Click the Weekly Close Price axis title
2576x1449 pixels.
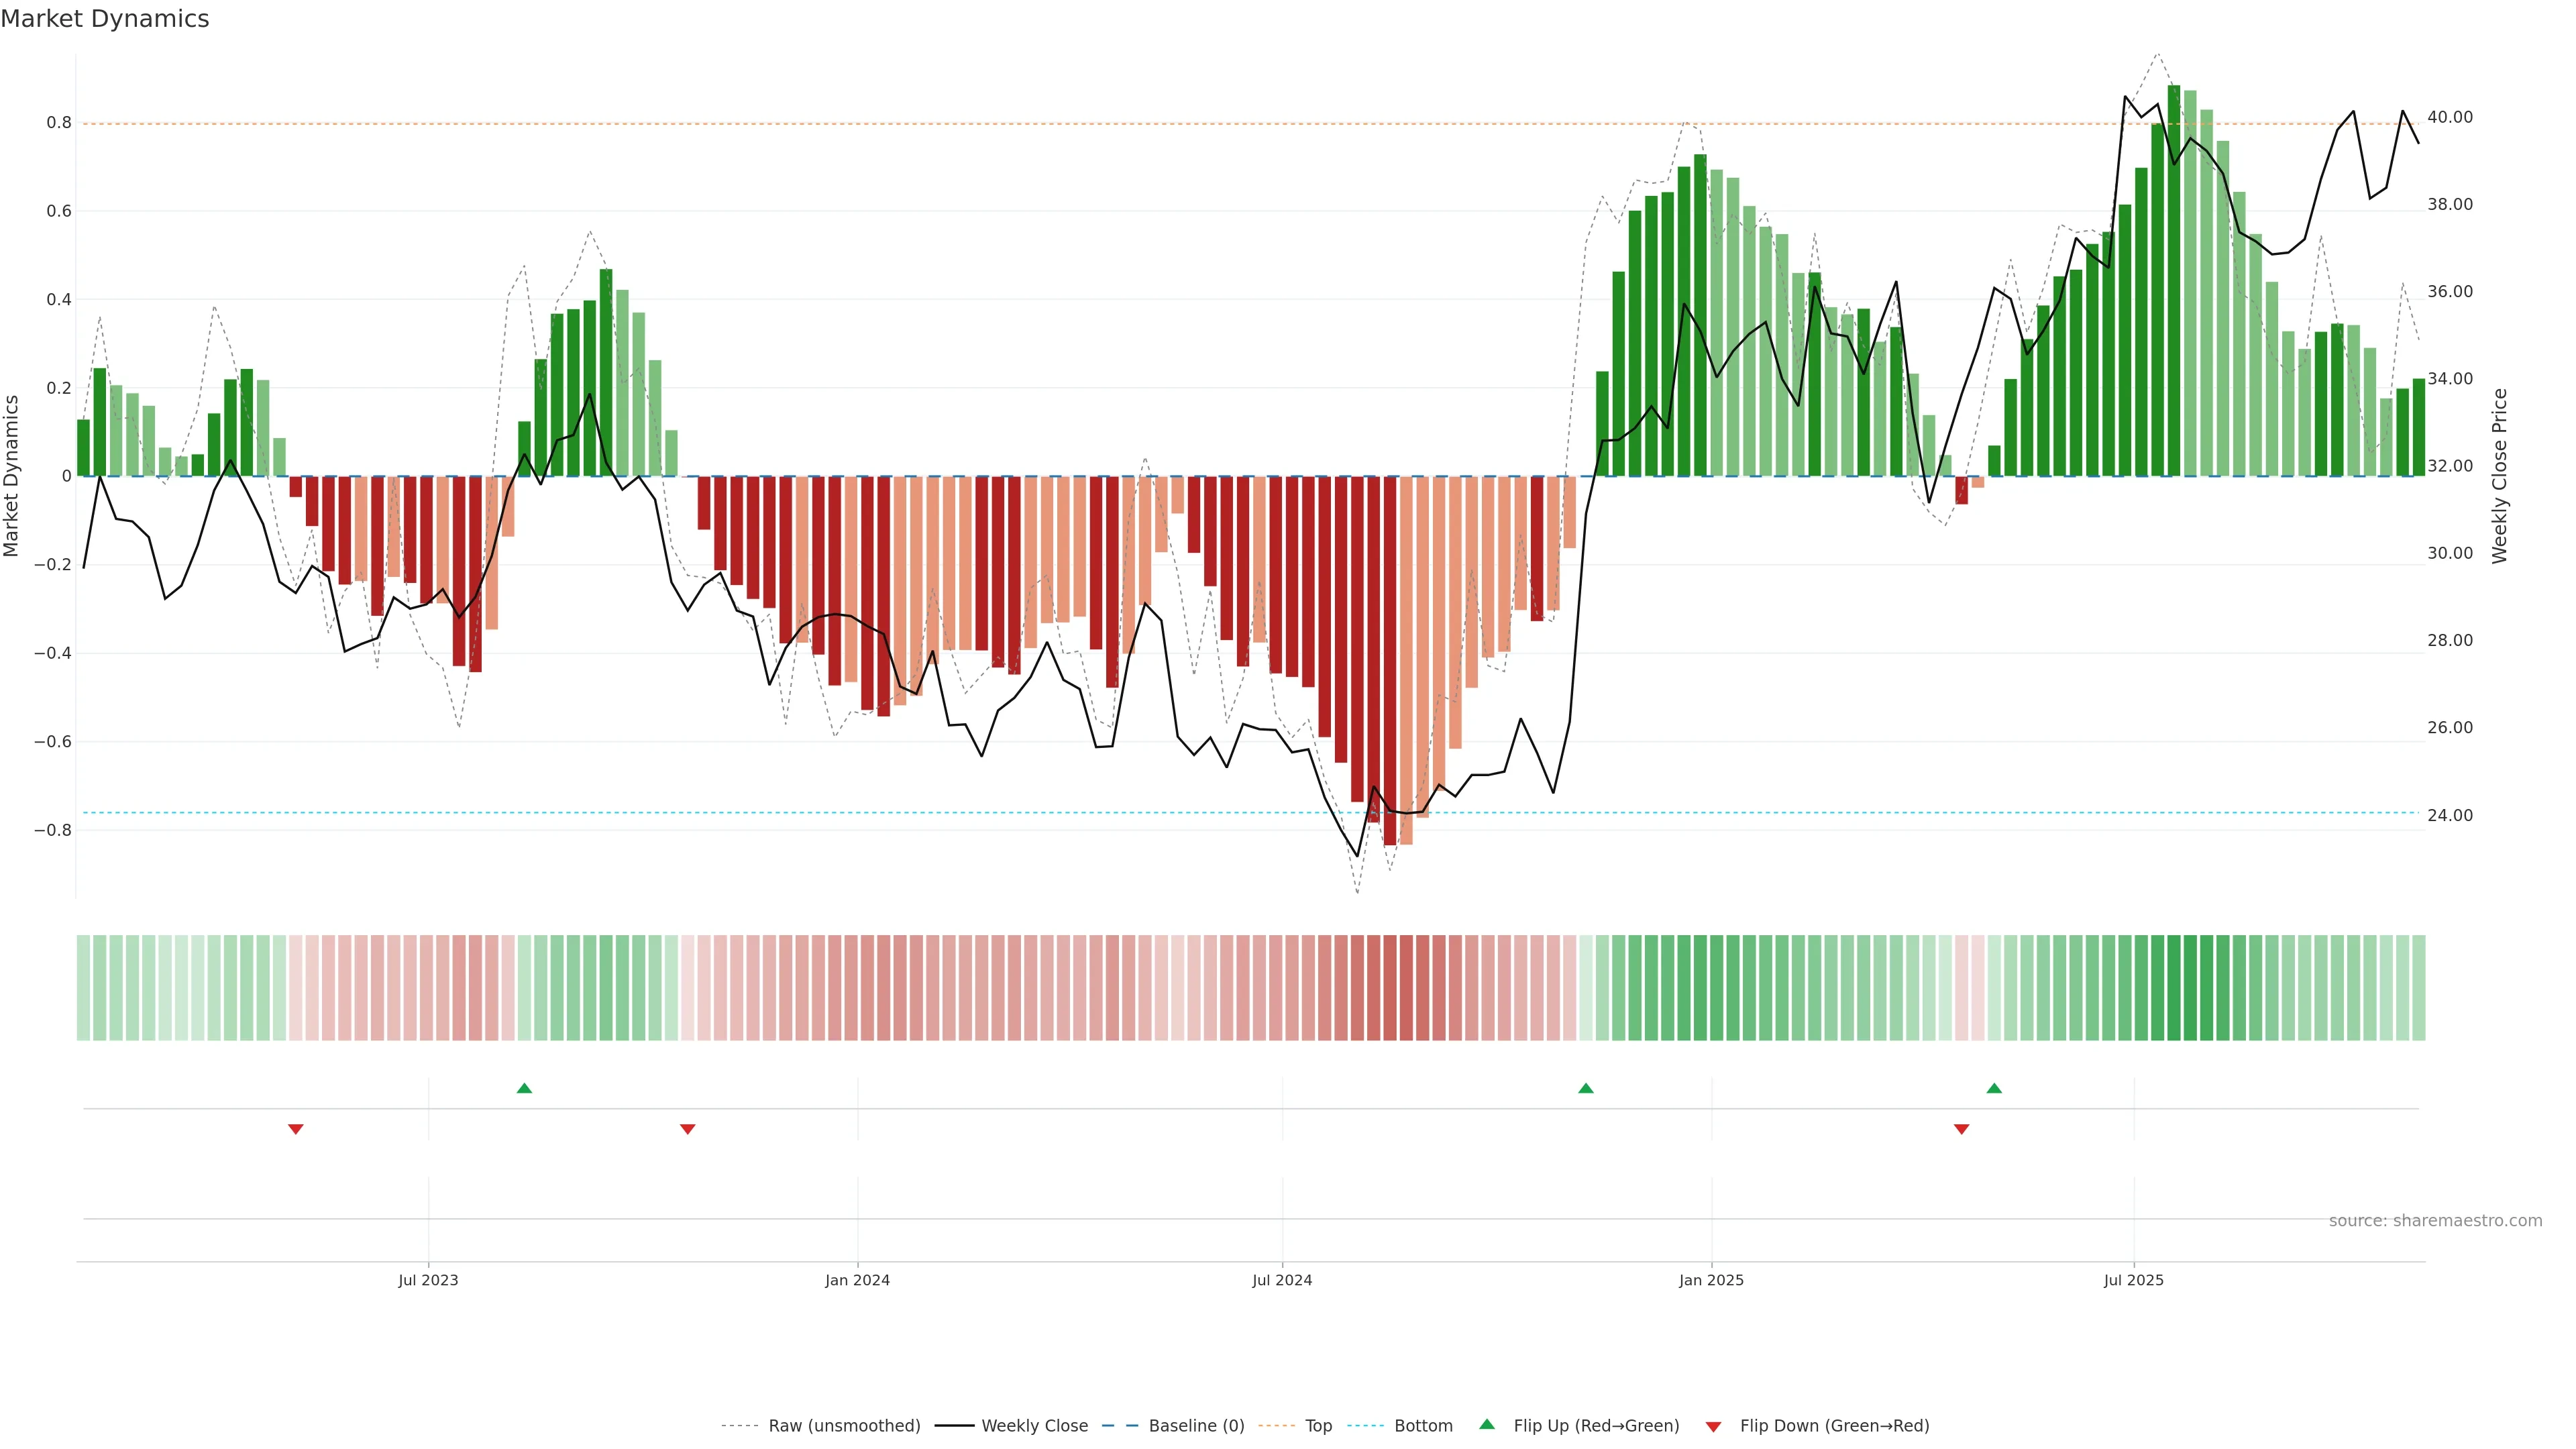pos(2499,476)
